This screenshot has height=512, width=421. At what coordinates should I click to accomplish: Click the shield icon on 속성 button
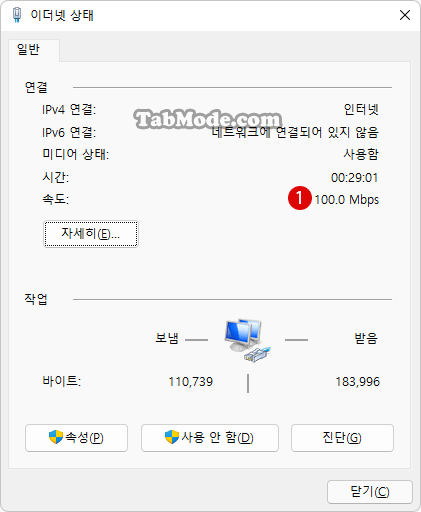pos(56,437)
